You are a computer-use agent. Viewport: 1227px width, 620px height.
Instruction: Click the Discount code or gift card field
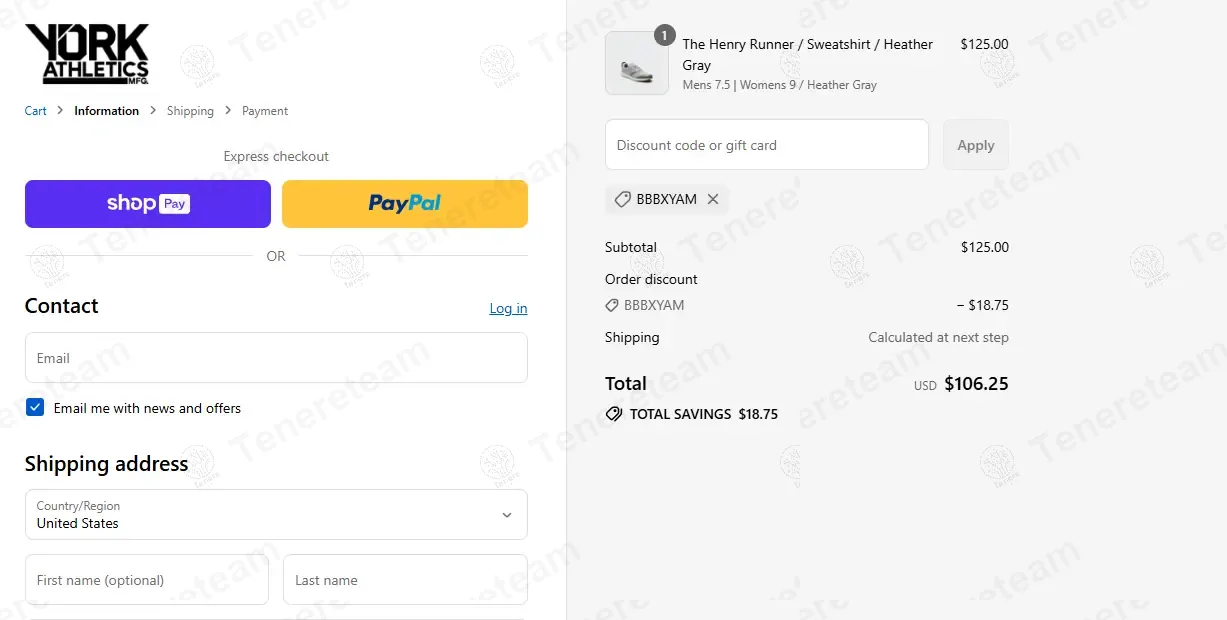767,145
